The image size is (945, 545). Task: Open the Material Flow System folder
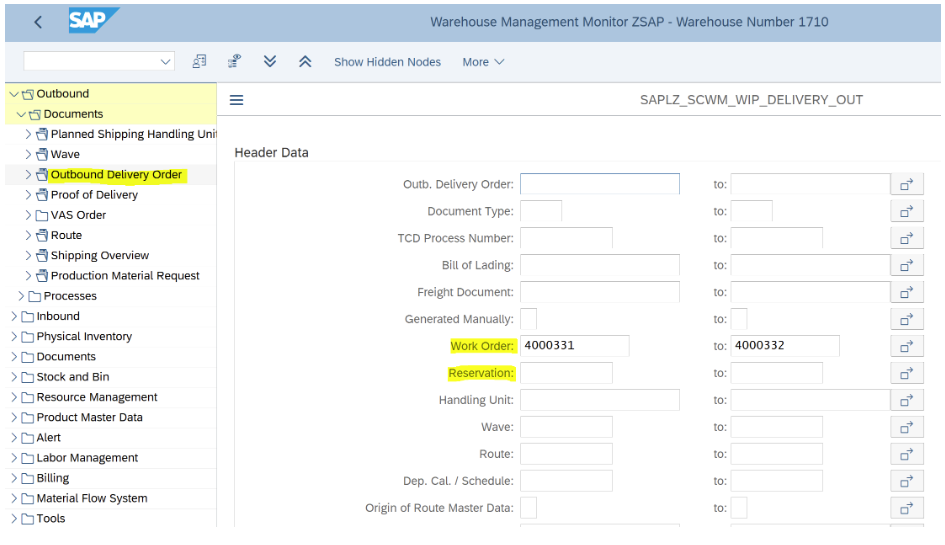pyautogui.click(x=92, y=499)
